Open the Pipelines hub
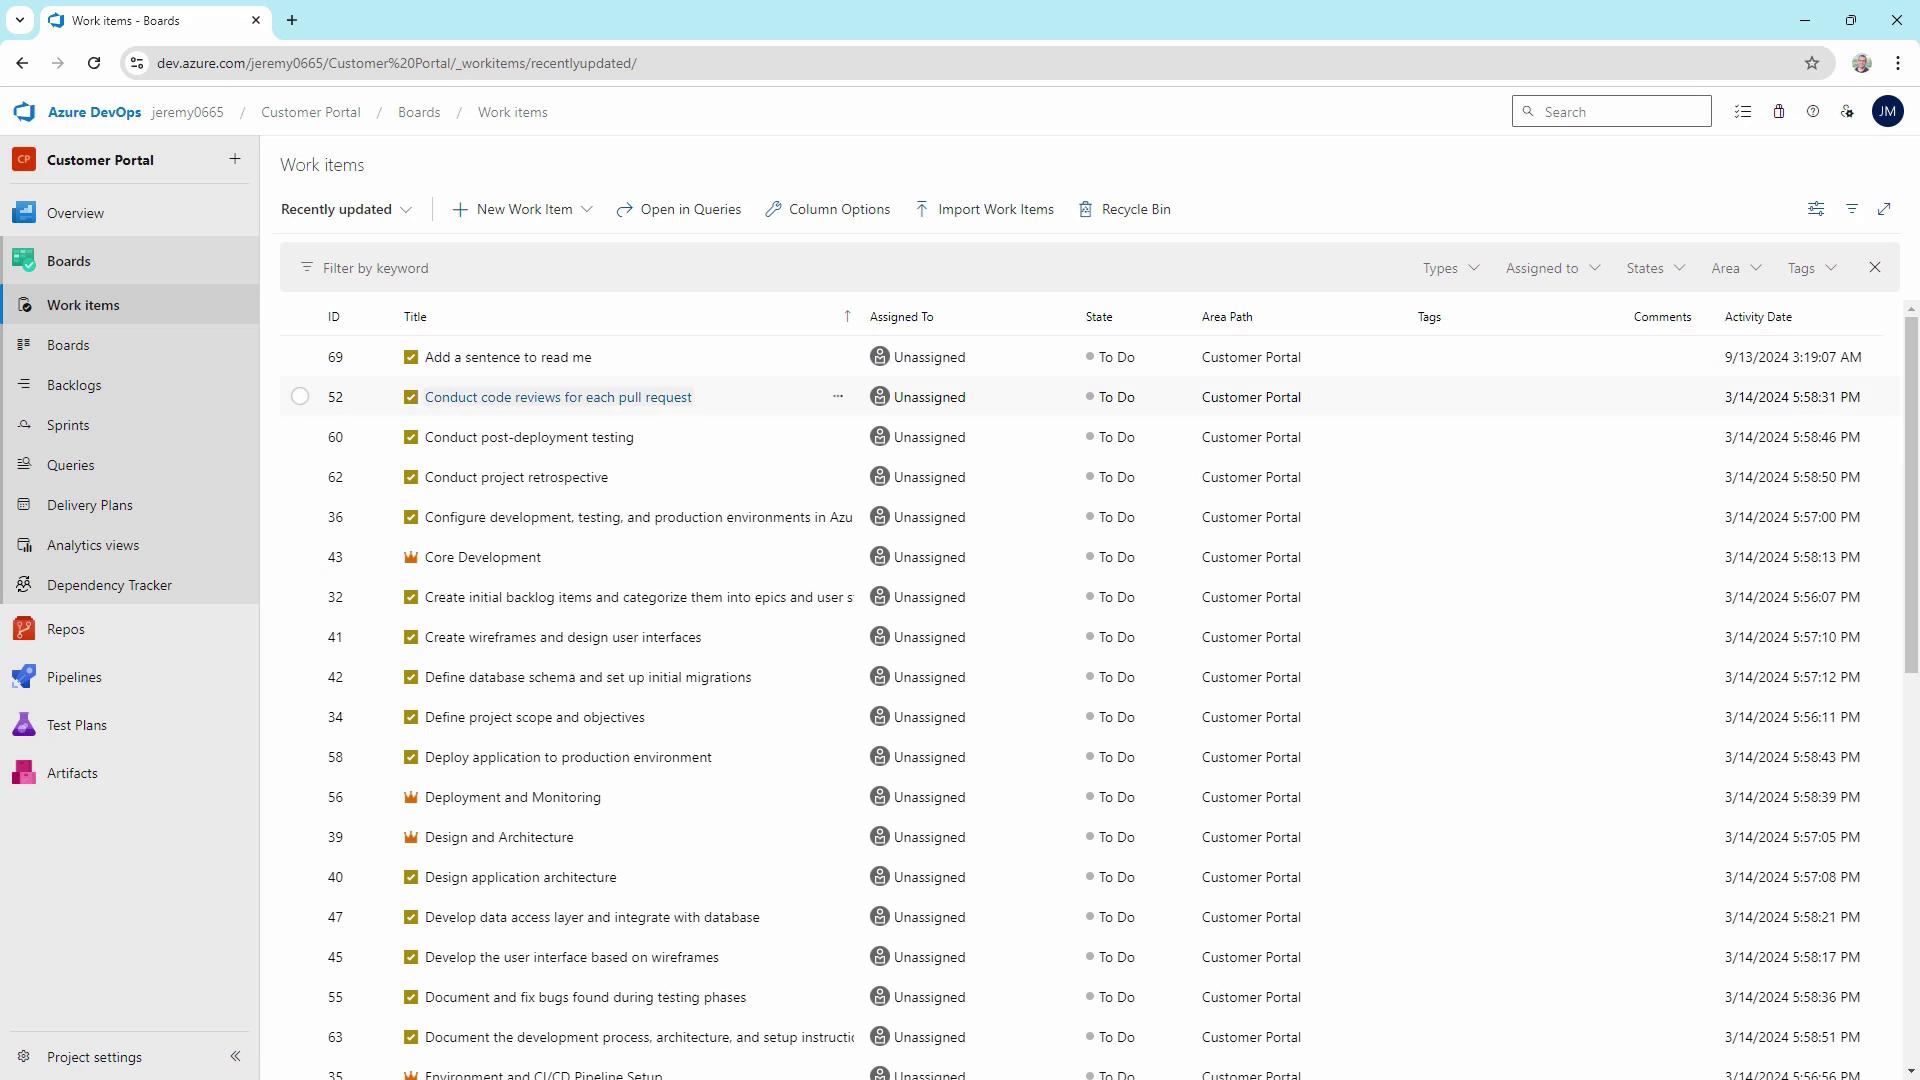The image size is (1920, 1080). click(74, 677)
